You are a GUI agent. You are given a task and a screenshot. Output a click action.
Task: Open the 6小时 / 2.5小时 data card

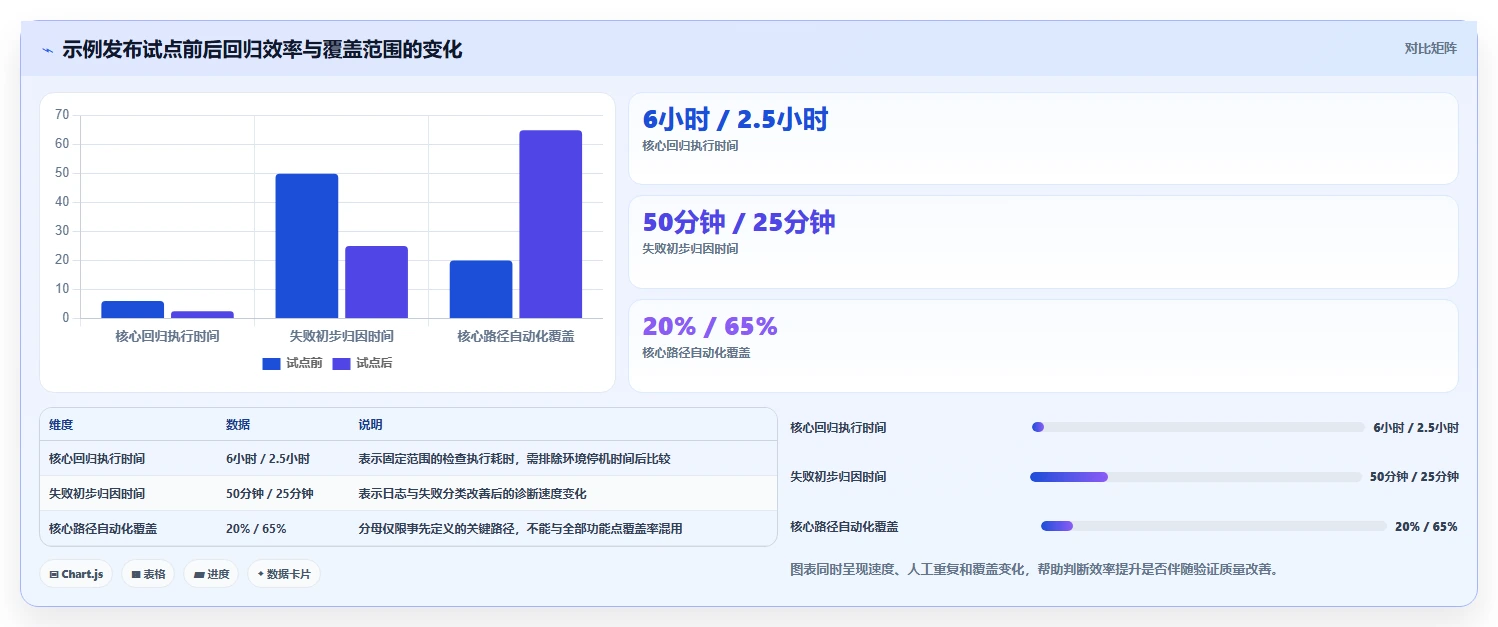[1043, 139]
